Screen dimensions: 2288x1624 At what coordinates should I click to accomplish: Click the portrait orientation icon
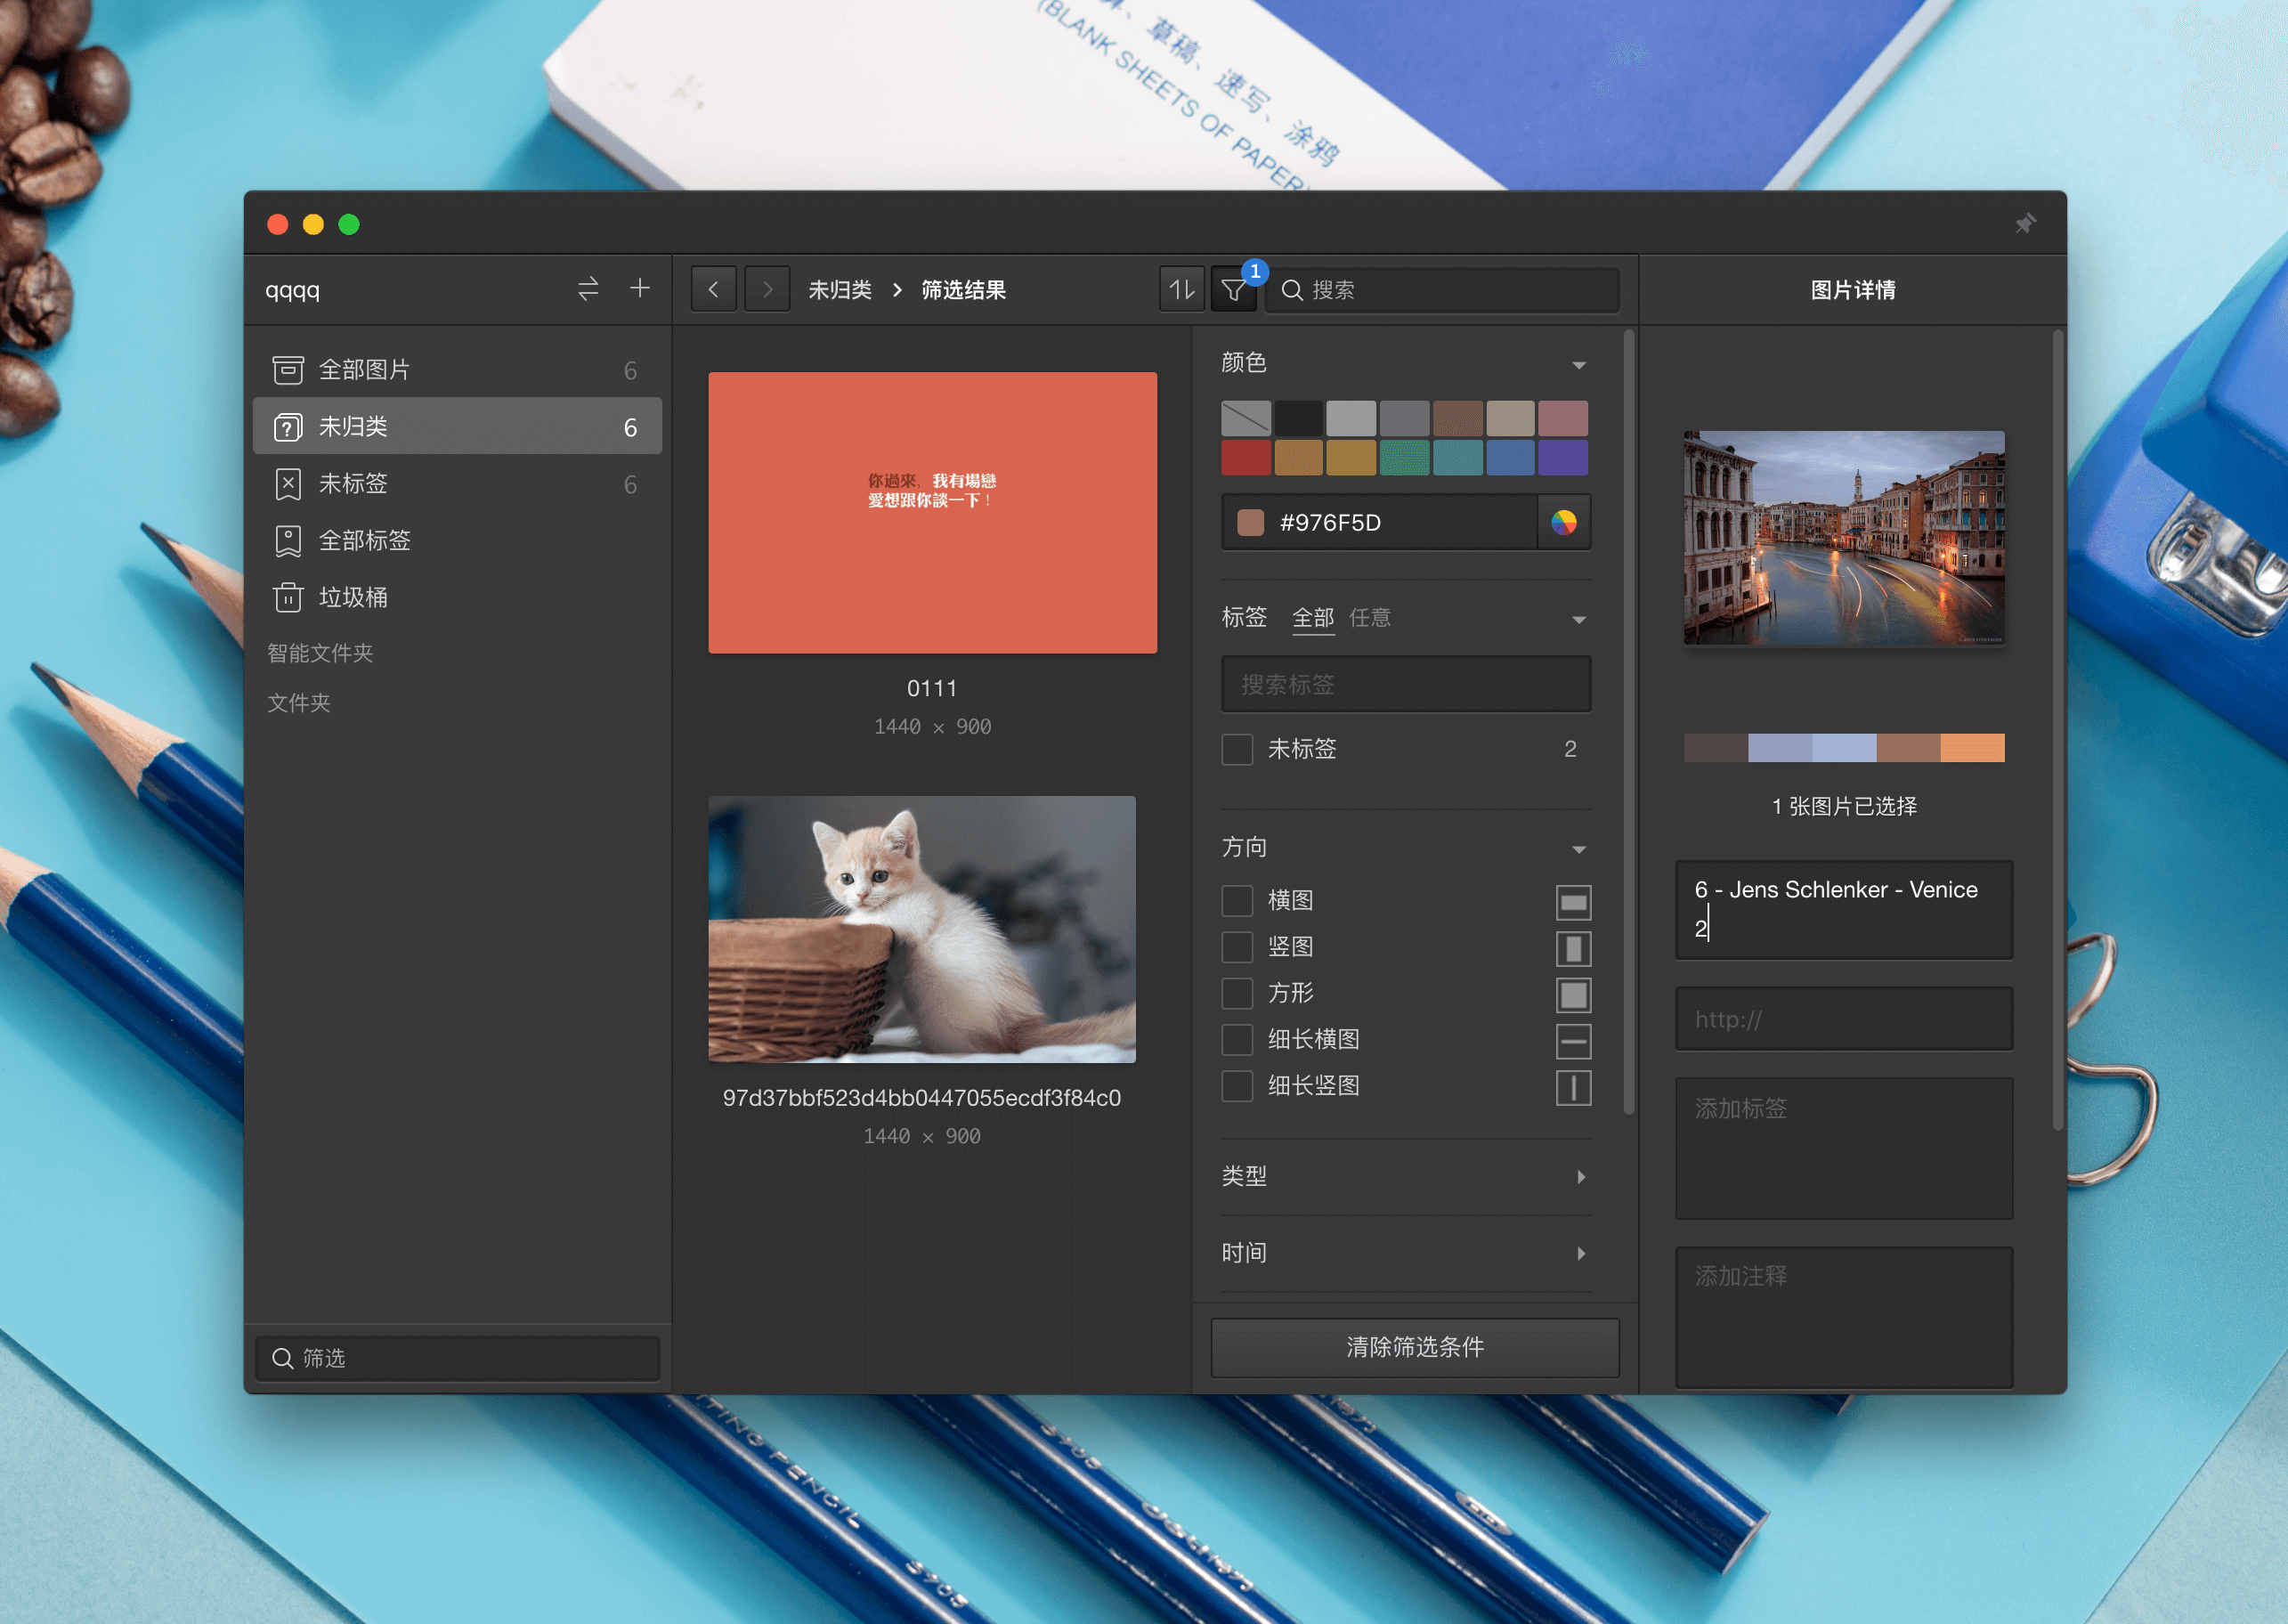coord(1573,949)
